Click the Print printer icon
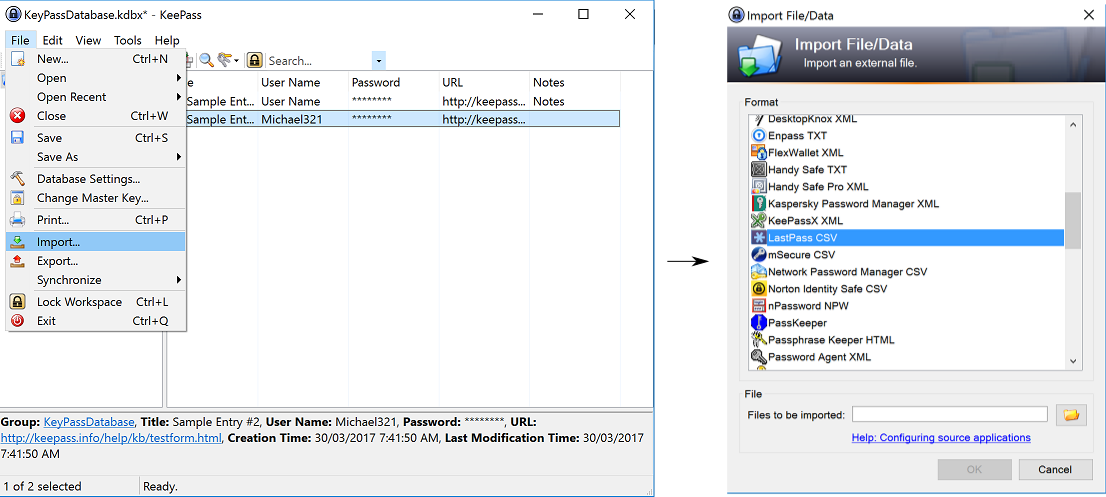Viewport: 1106px width, 497px height. coord(18,220)
